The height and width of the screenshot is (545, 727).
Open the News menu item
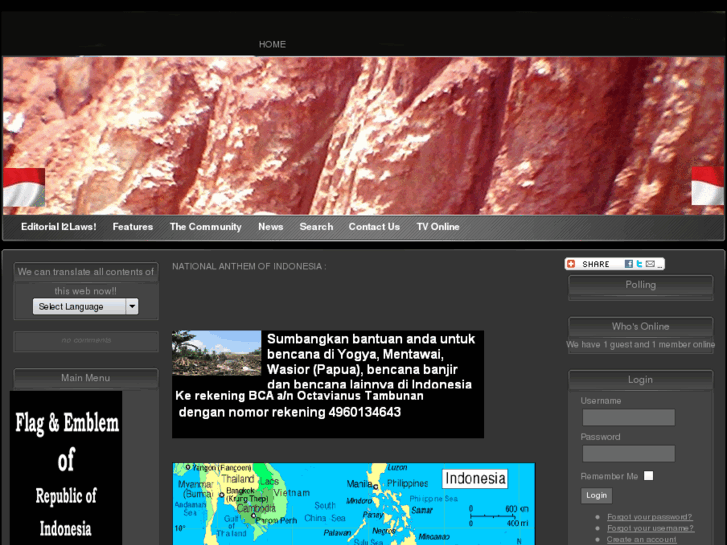coord(270,227)
